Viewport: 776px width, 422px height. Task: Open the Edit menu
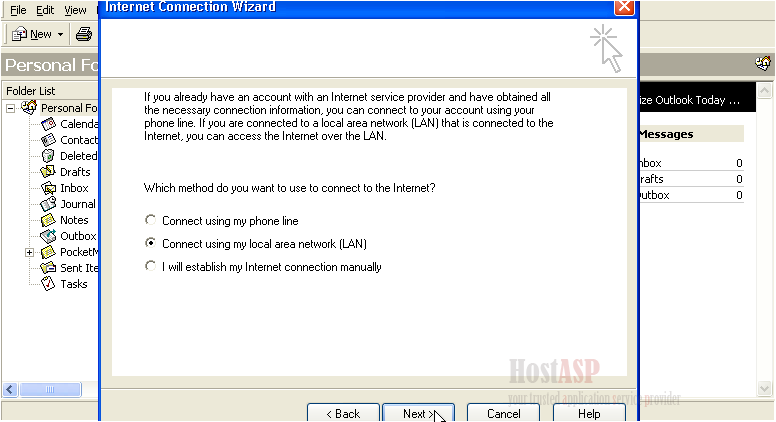click(x=45, y=10)
